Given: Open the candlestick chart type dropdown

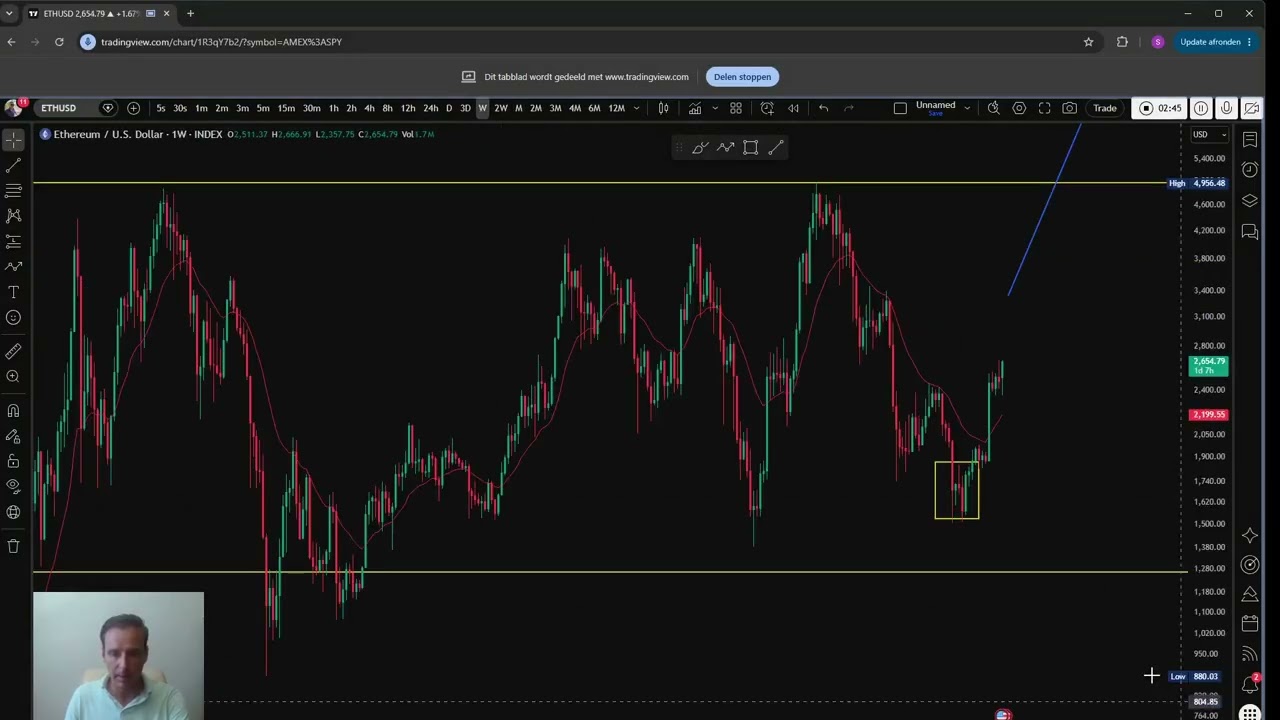Looking at the screenshot, I should [x=663, y=108].
